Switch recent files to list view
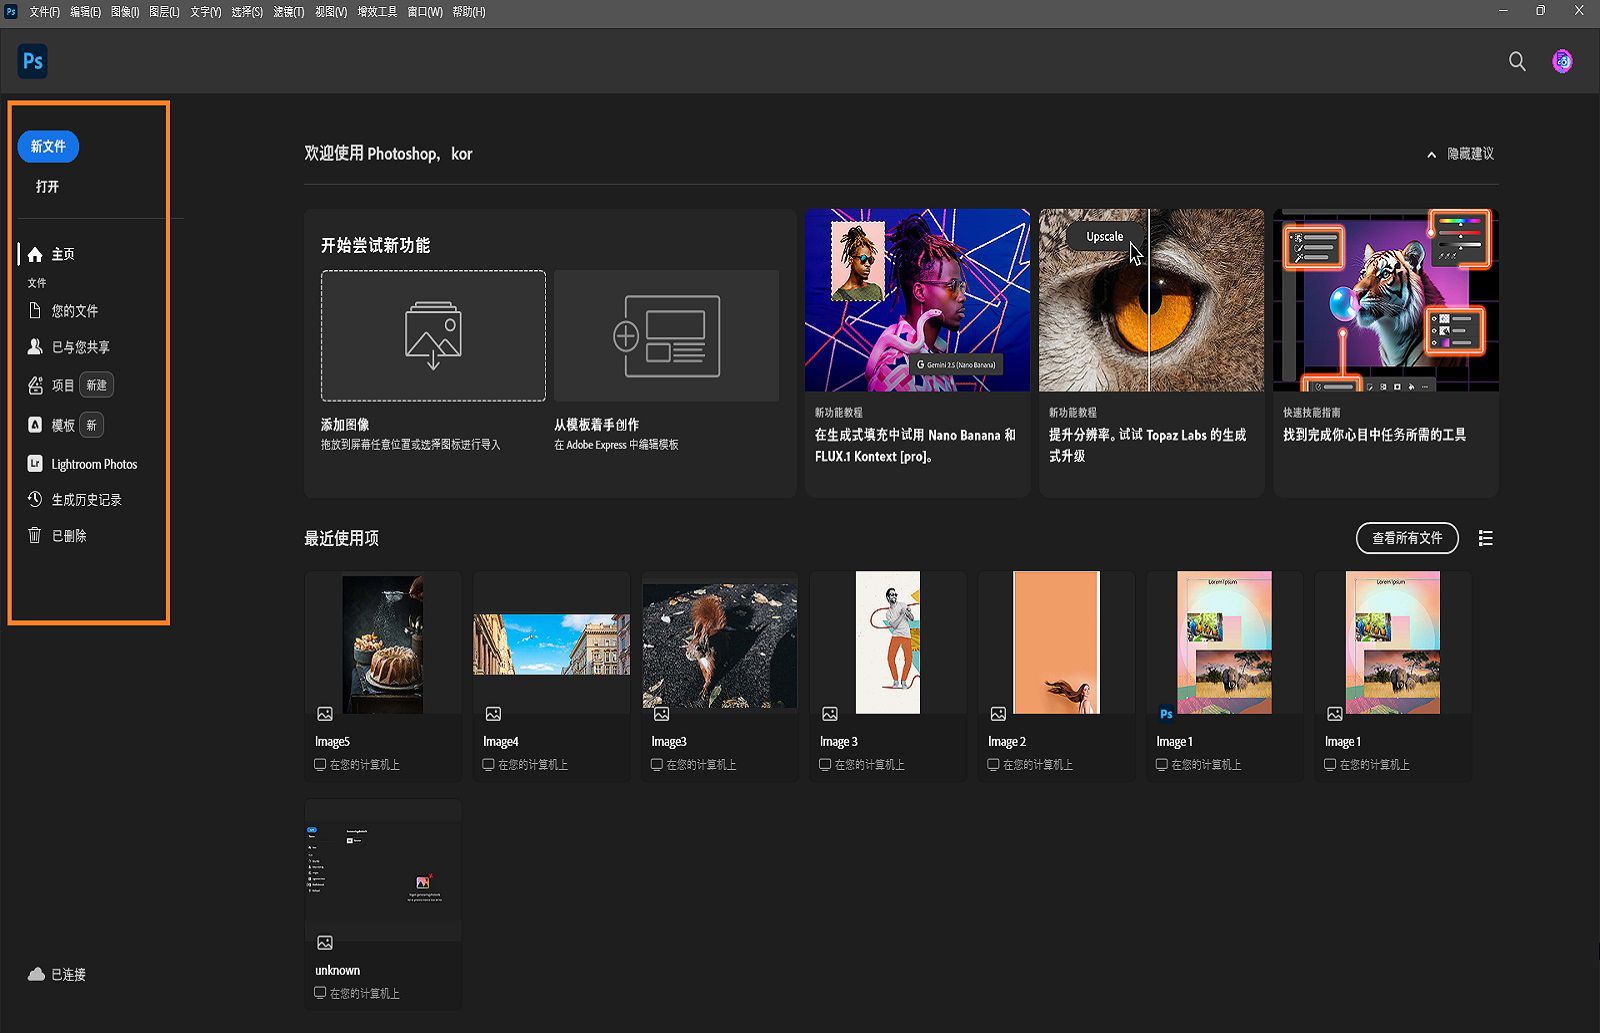This screenshot has width=1600, height=1033. click(1485, 538)
